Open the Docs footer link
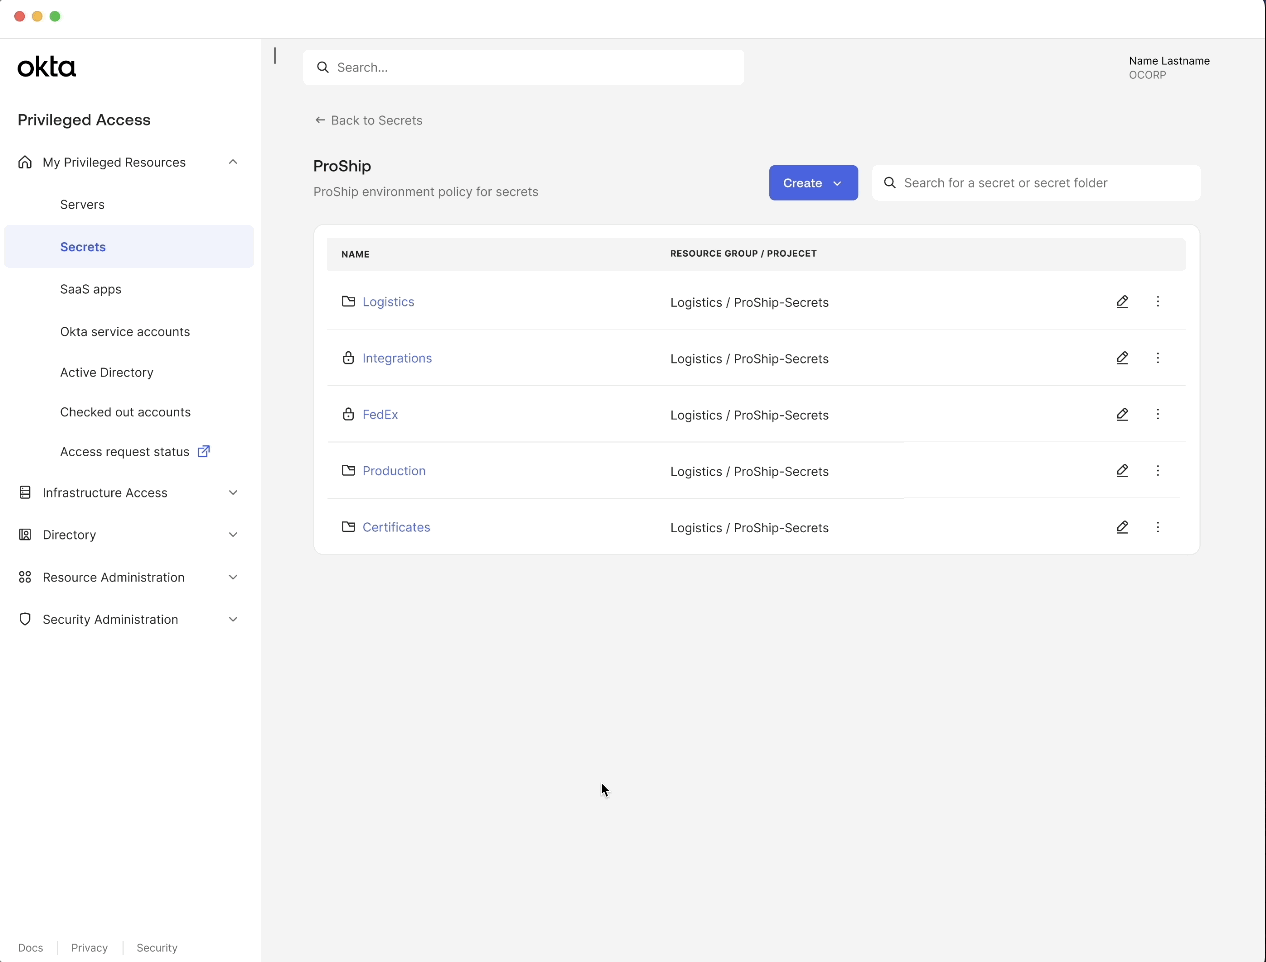Viewport: 1266px width, 962px height. point(31,948)
